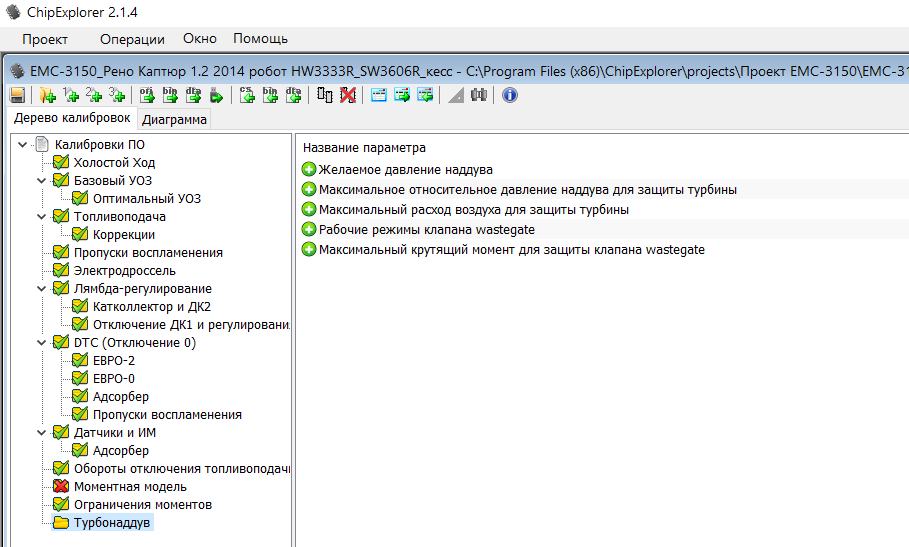Click the save project floppy disk icon
The height and width of the screenshot is (547, 909).
pos(17,96)
